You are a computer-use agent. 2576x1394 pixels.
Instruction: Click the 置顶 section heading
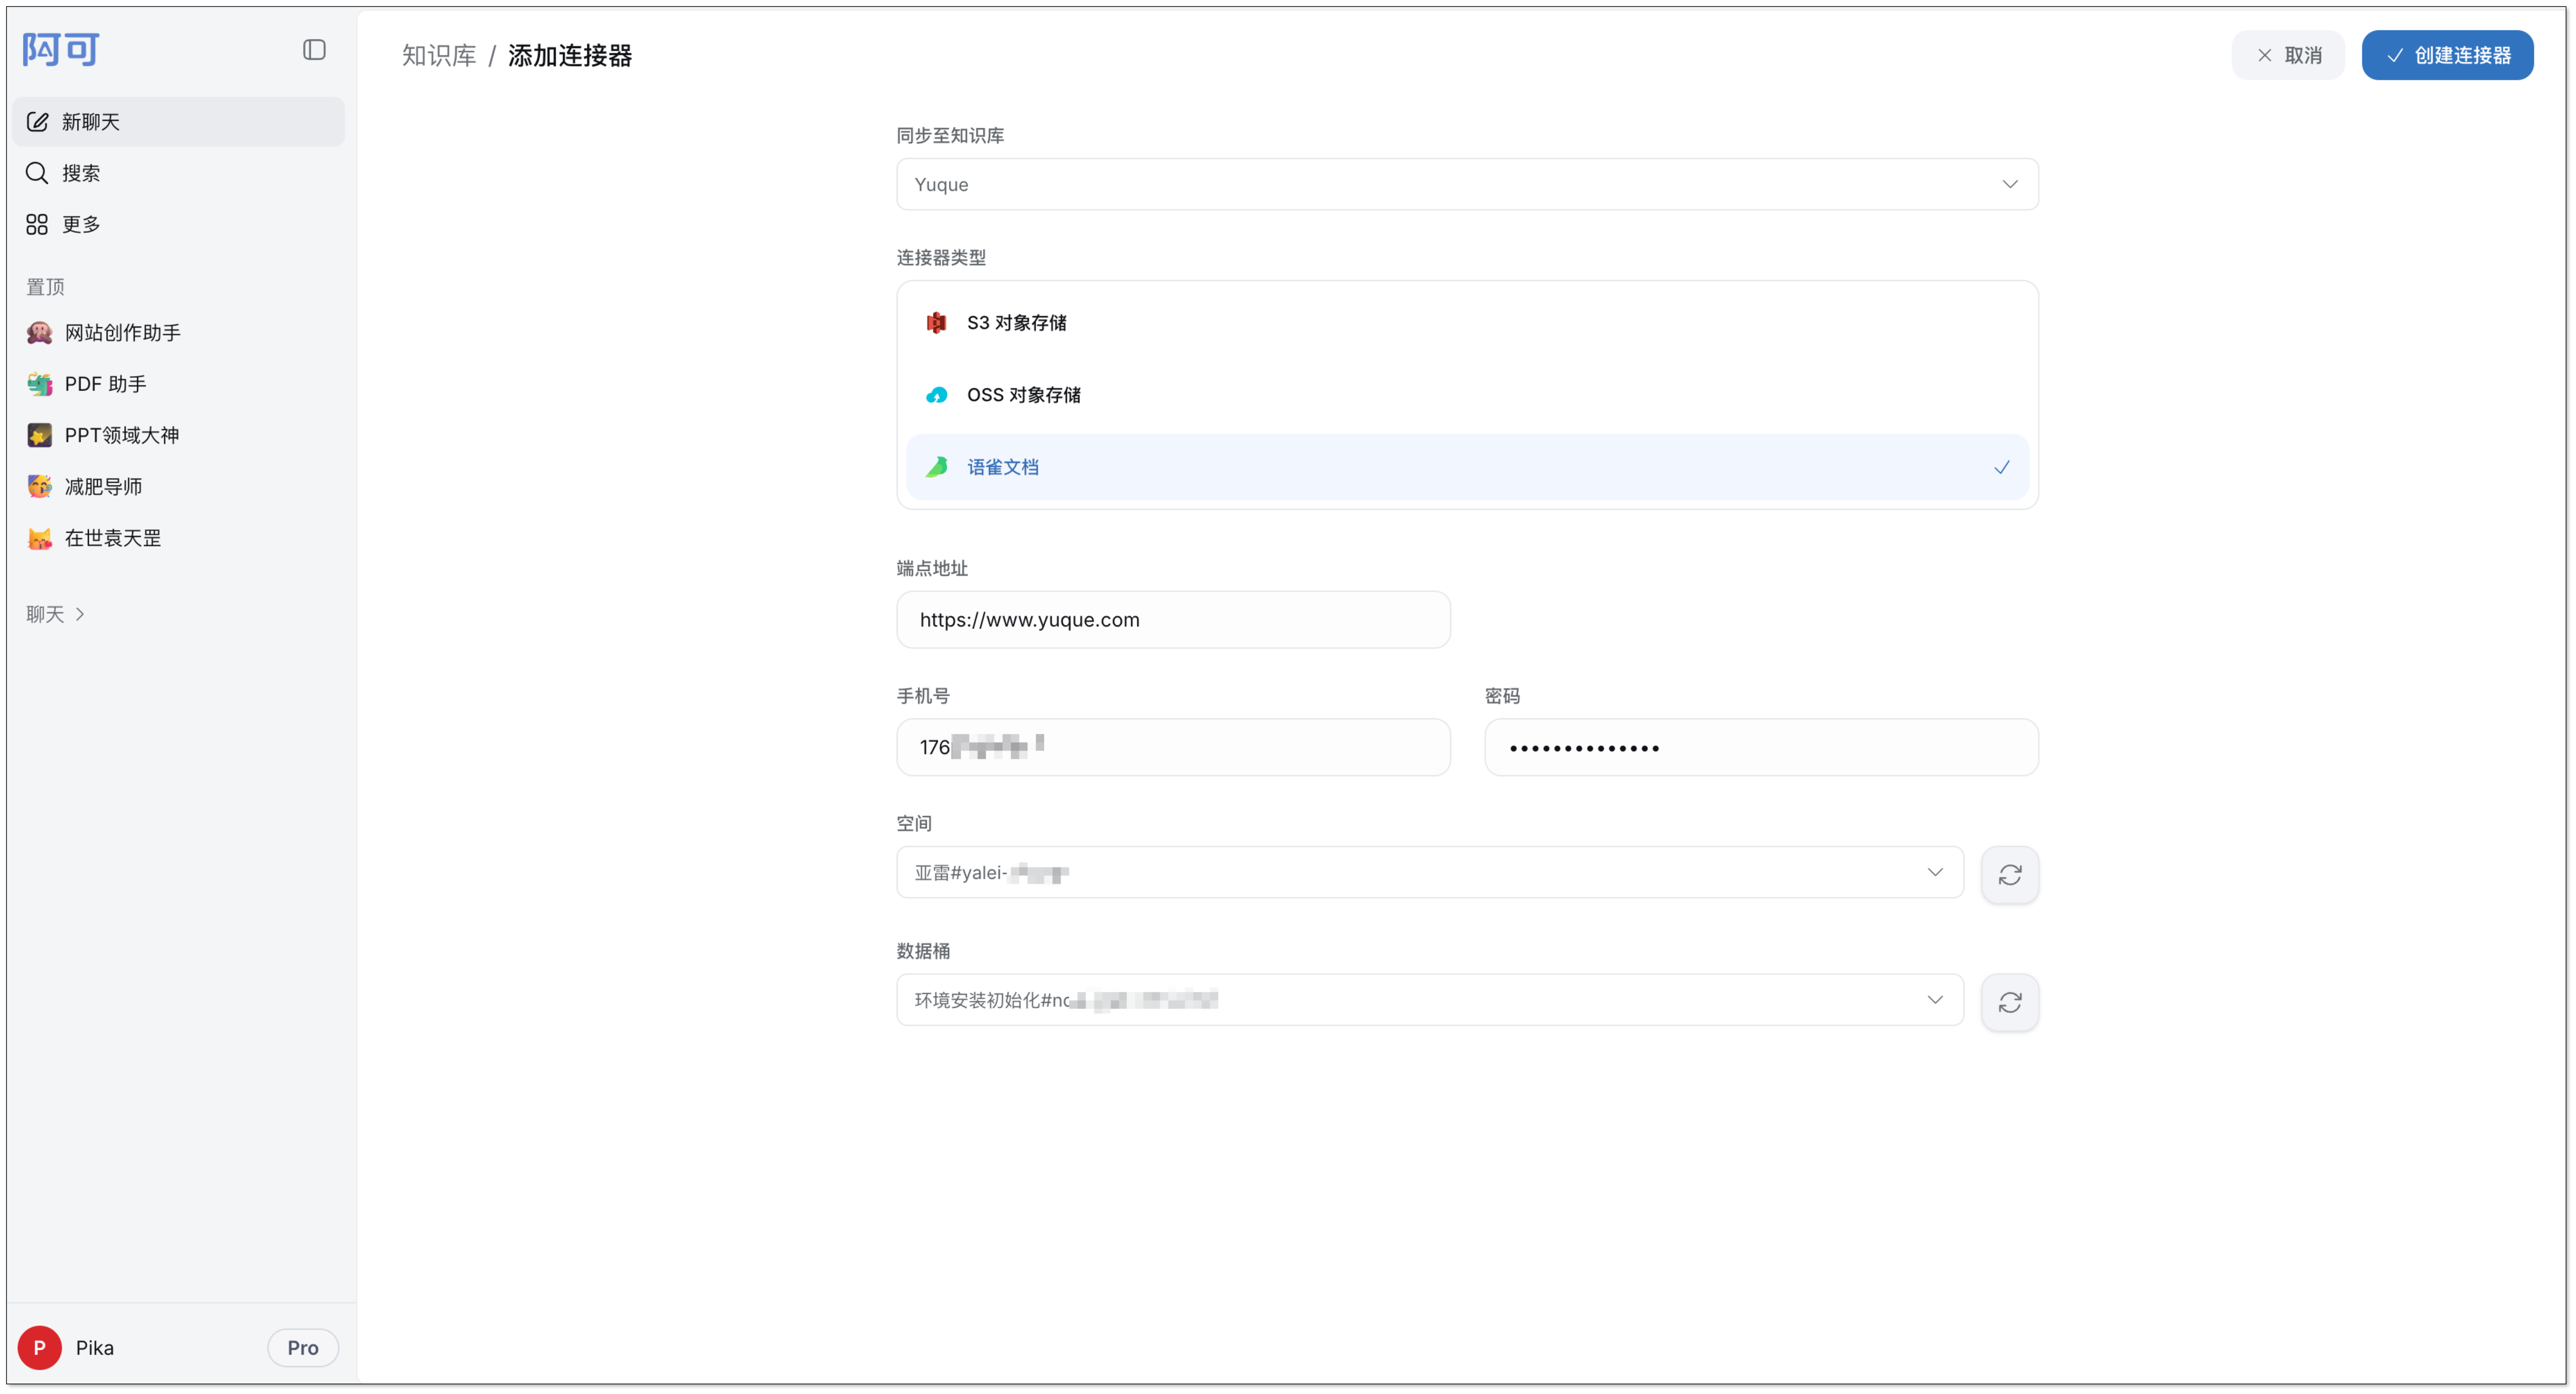(45, 287)
